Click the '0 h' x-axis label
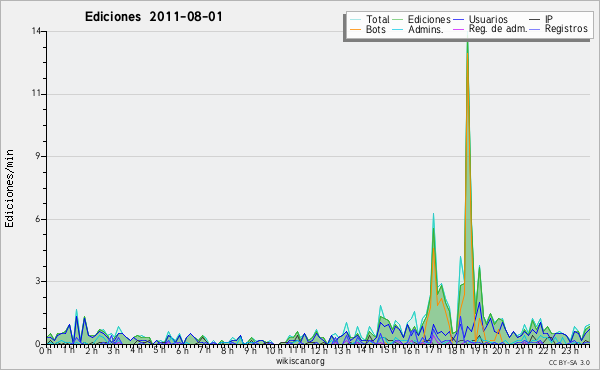This screenshot has width=600, height=370. (x=45, y=351)
